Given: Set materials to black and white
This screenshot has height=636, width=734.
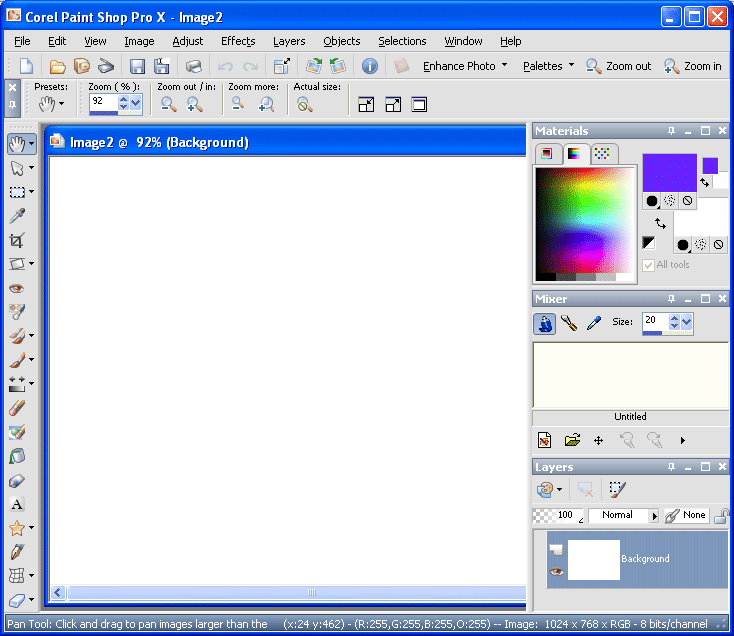Looking at the screenshot, I should click(x=648, y=243).
